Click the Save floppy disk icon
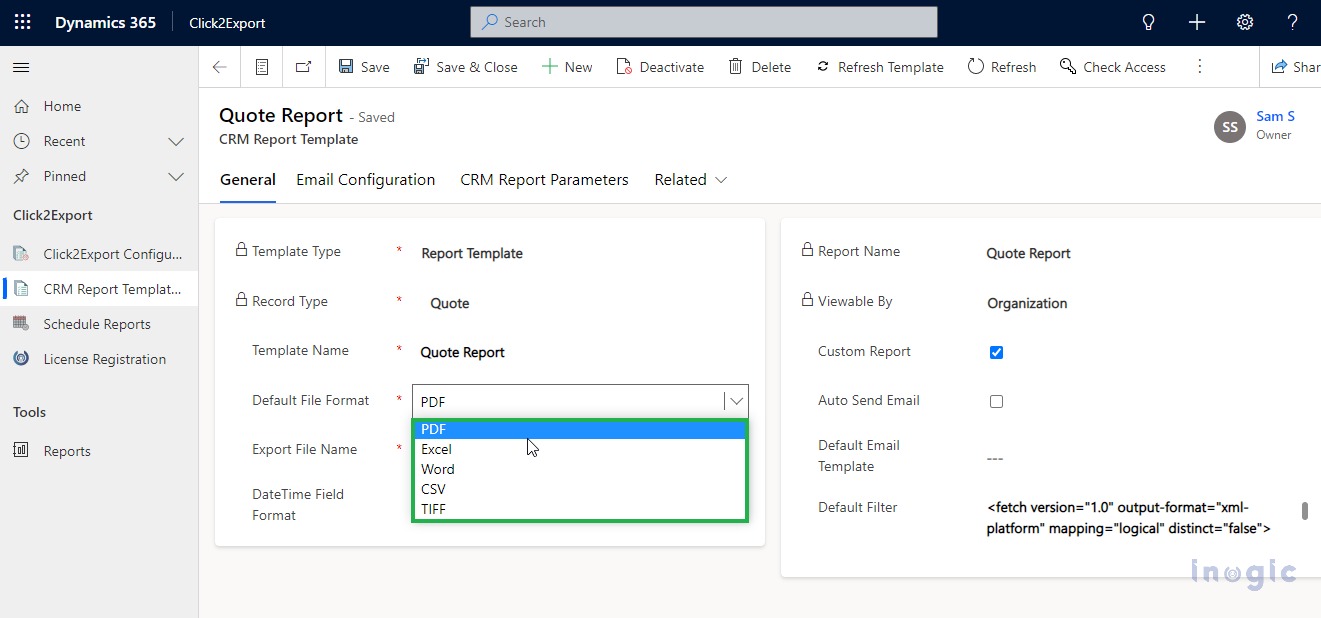The width and height of the screenshot is (1321, 618). (x=346, y=67)
